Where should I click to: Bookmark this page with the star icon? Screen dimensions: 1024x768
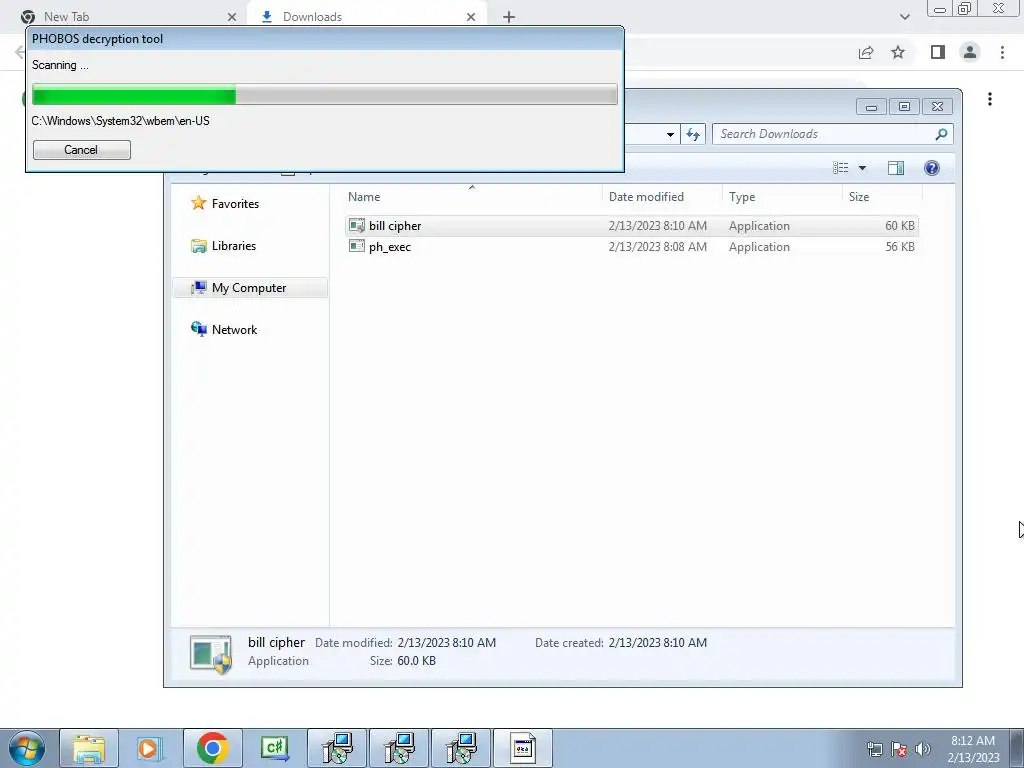898,52
